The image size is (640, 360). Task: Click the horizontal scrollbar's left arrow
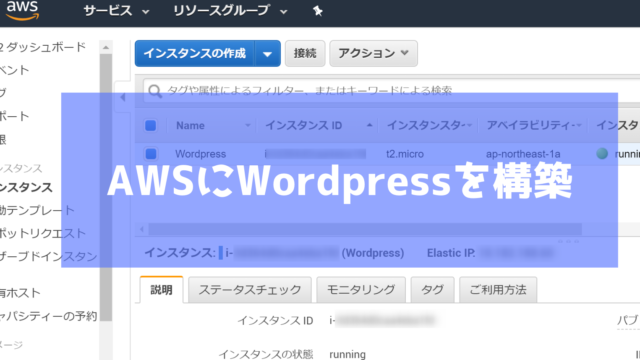(142, 229)
